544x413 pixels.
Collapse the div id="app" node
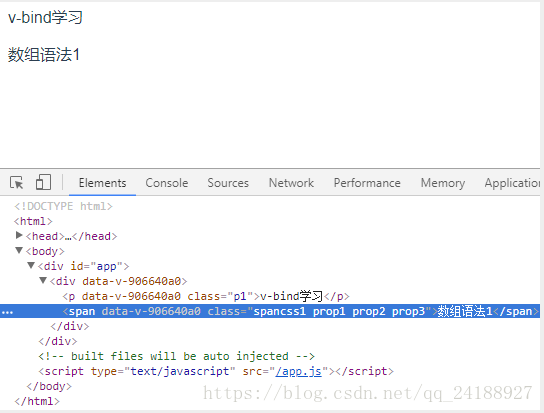click(31, 266)
